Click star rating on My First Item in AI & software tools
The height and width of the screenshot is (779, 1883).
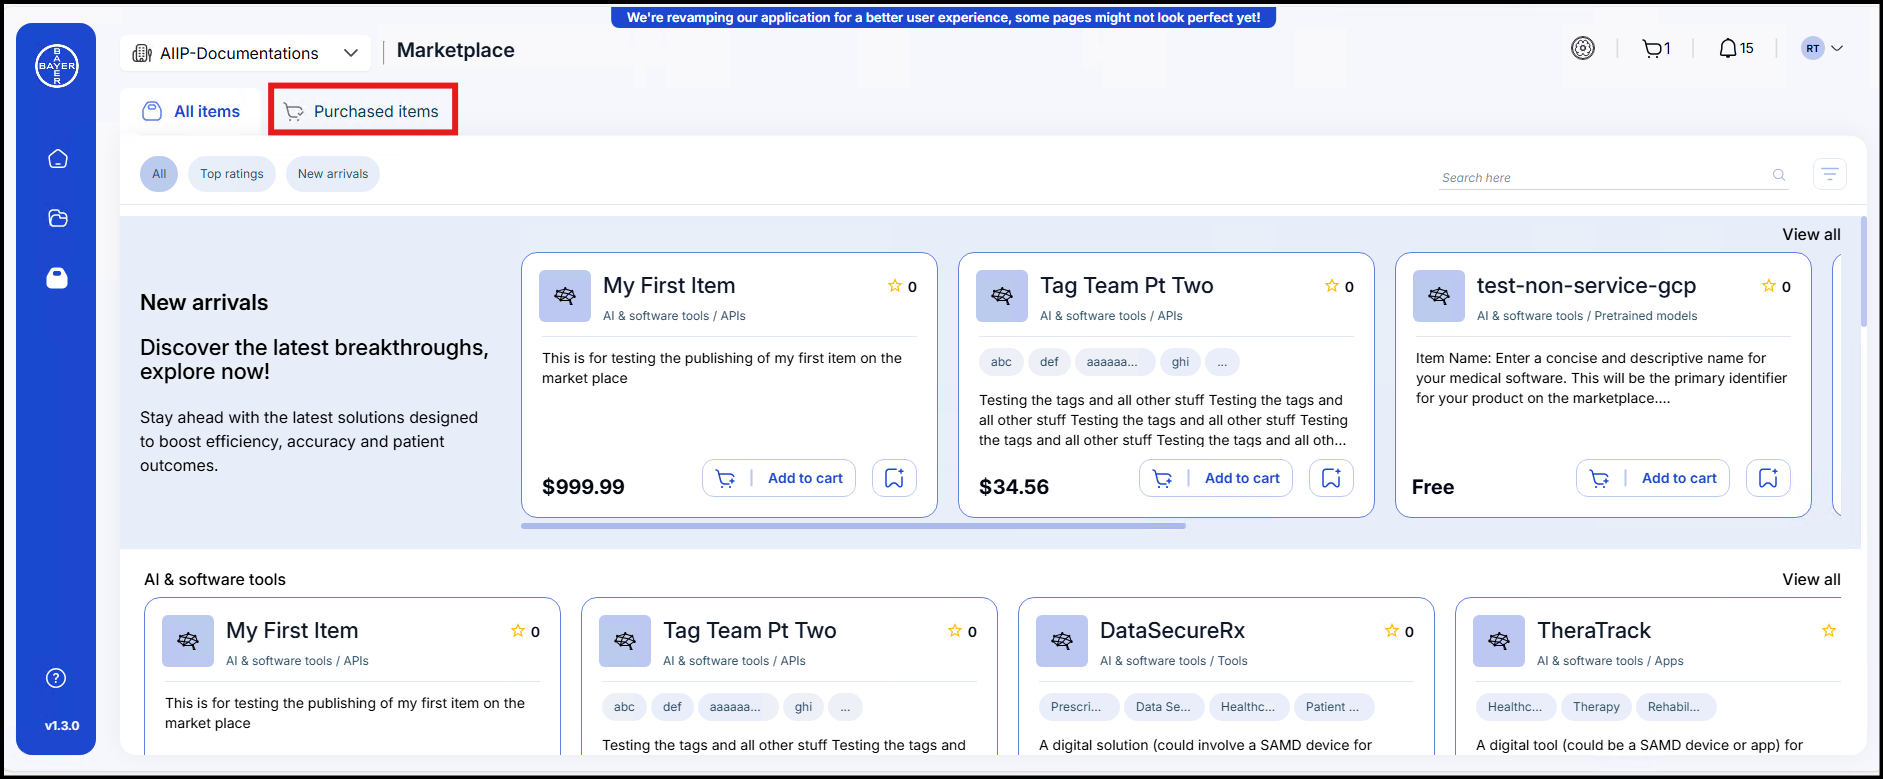tap(518, 631)
